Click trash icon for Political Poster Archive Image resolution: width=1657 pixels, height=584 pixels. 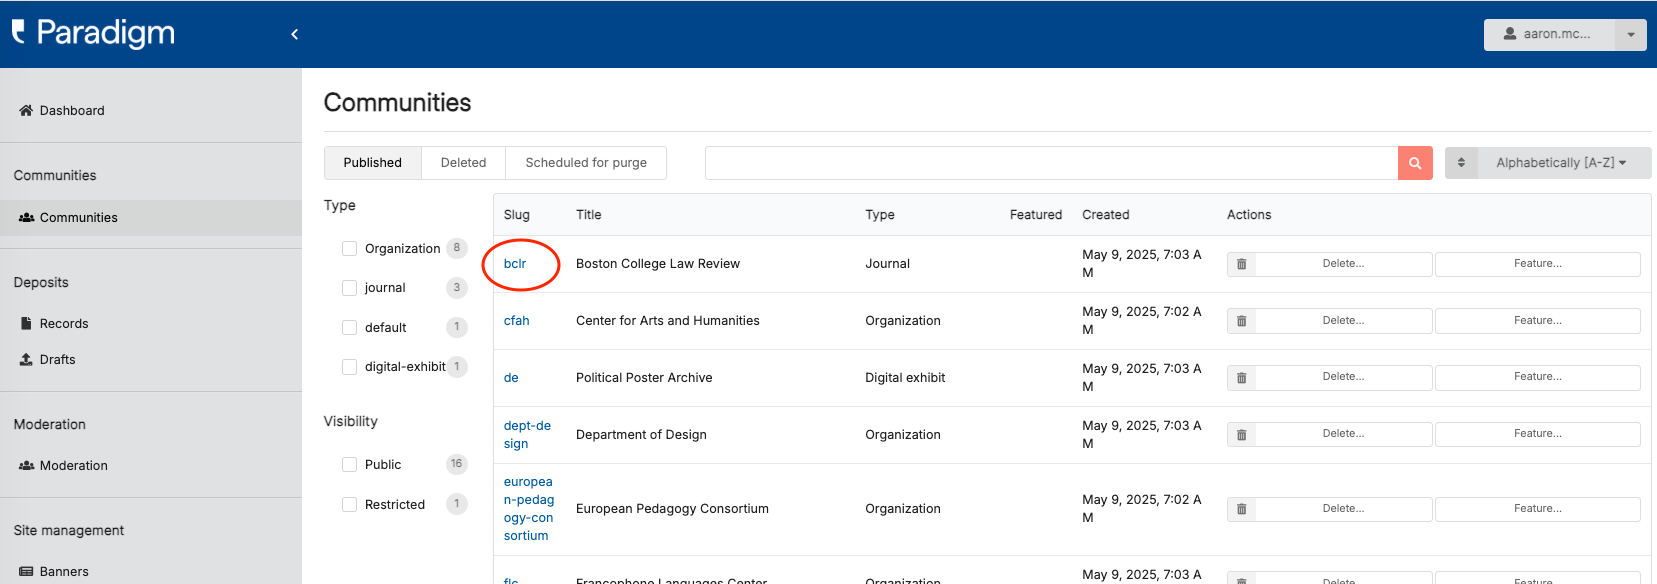click(1242, 378)
